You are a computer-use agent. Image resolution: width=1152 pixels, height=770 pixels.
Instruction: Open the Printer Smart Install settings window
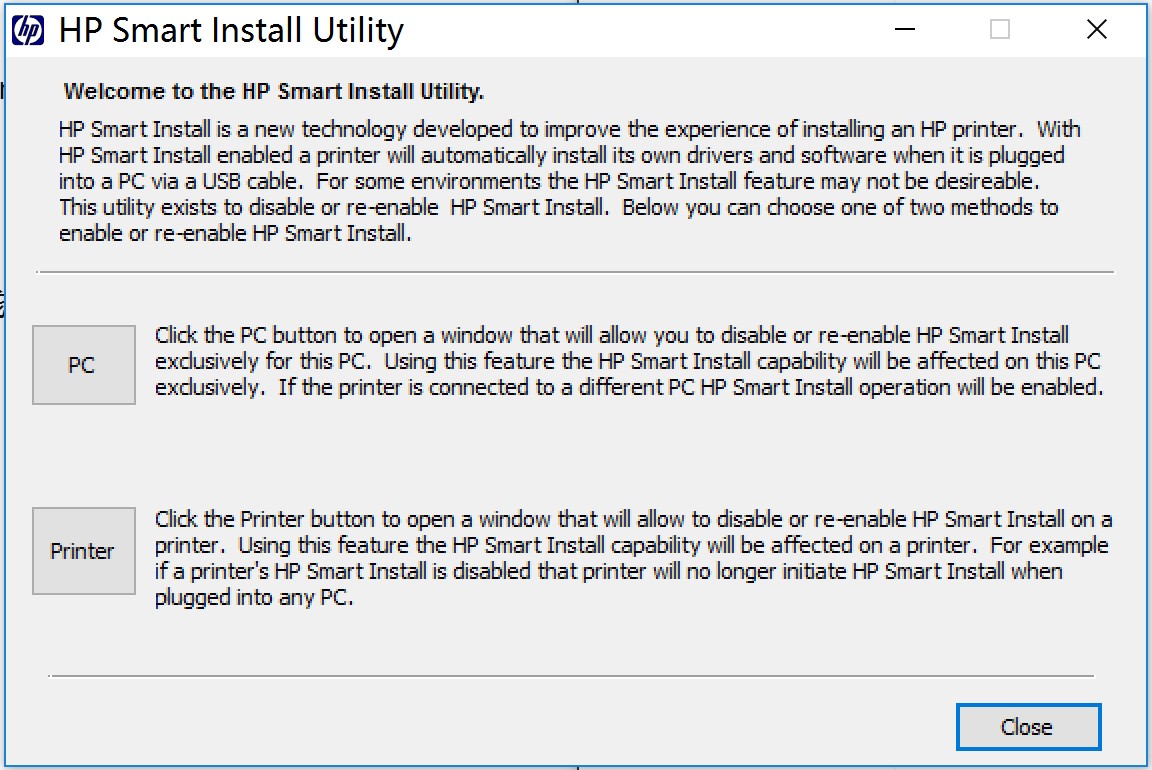84,550
